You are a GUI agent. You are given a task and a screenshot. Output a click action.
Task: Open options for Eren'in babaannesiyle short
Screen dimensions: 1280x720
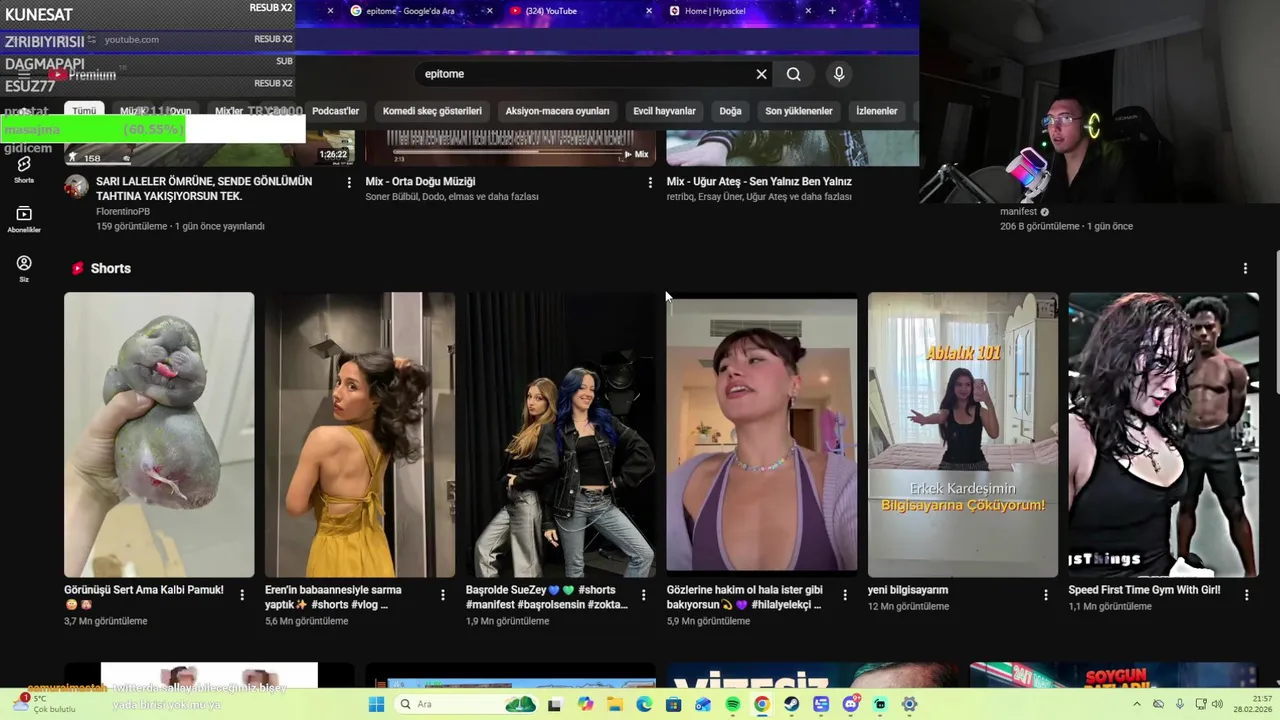443,595
